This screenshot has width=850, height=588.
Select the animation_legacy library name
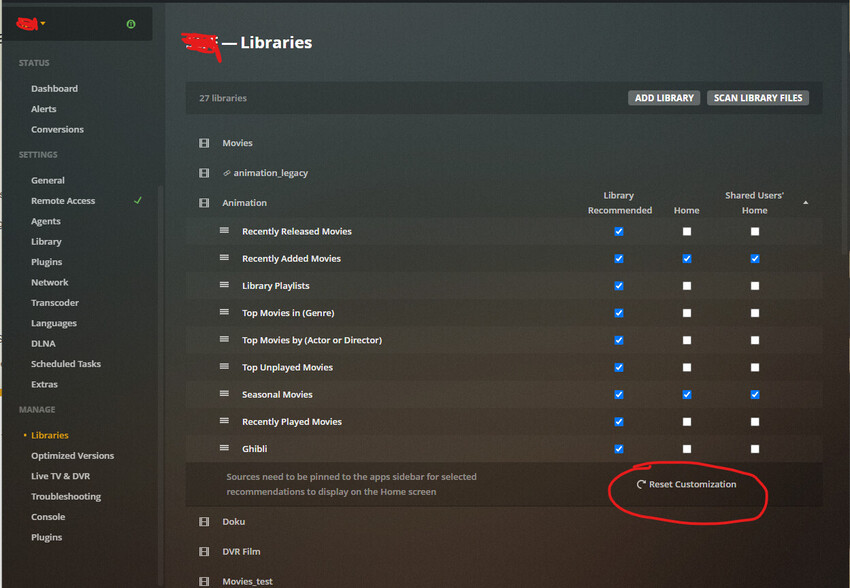point(271,173)
